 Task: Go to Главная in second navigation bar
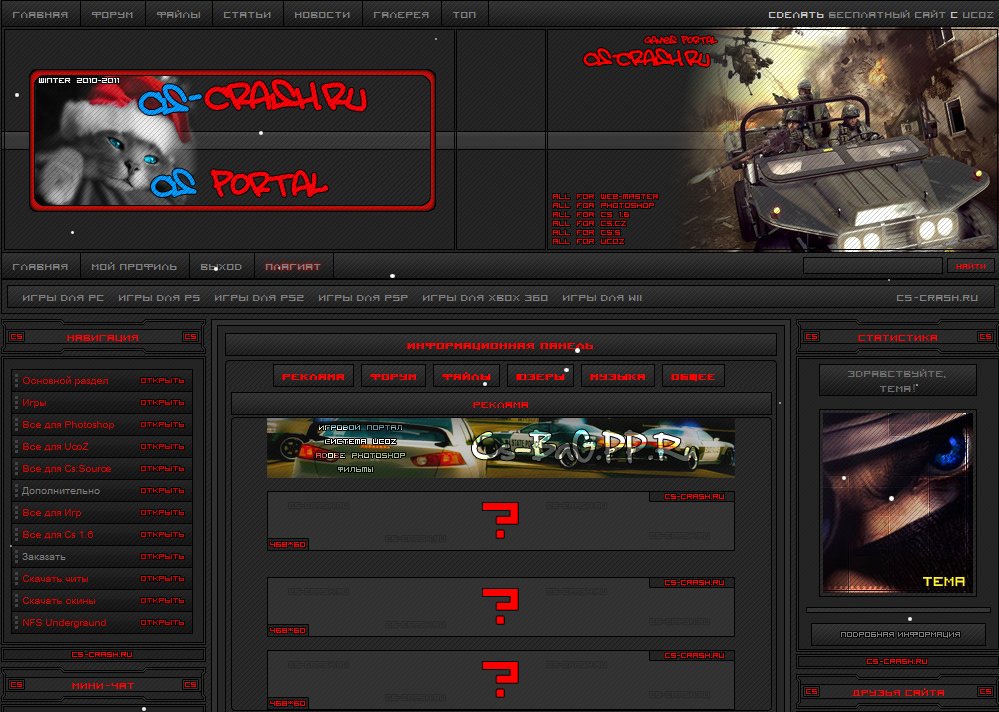pyautogui.click(x=40, y=266)
